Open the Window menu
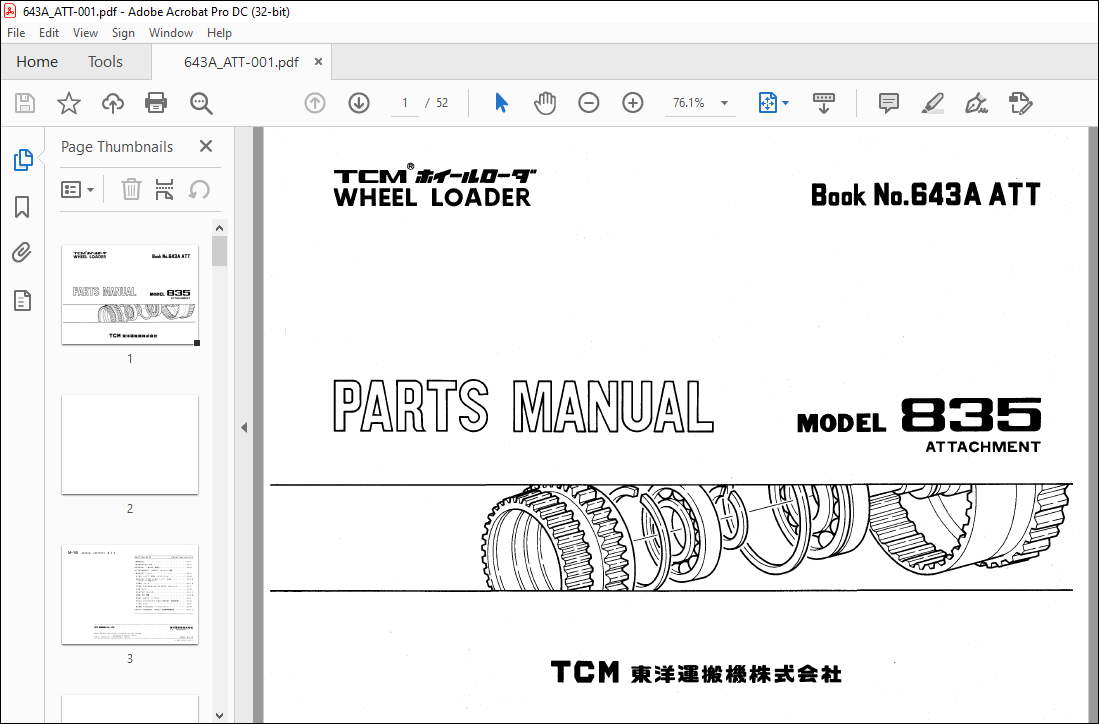The image size is (1099, 724). tap(170, 33)
